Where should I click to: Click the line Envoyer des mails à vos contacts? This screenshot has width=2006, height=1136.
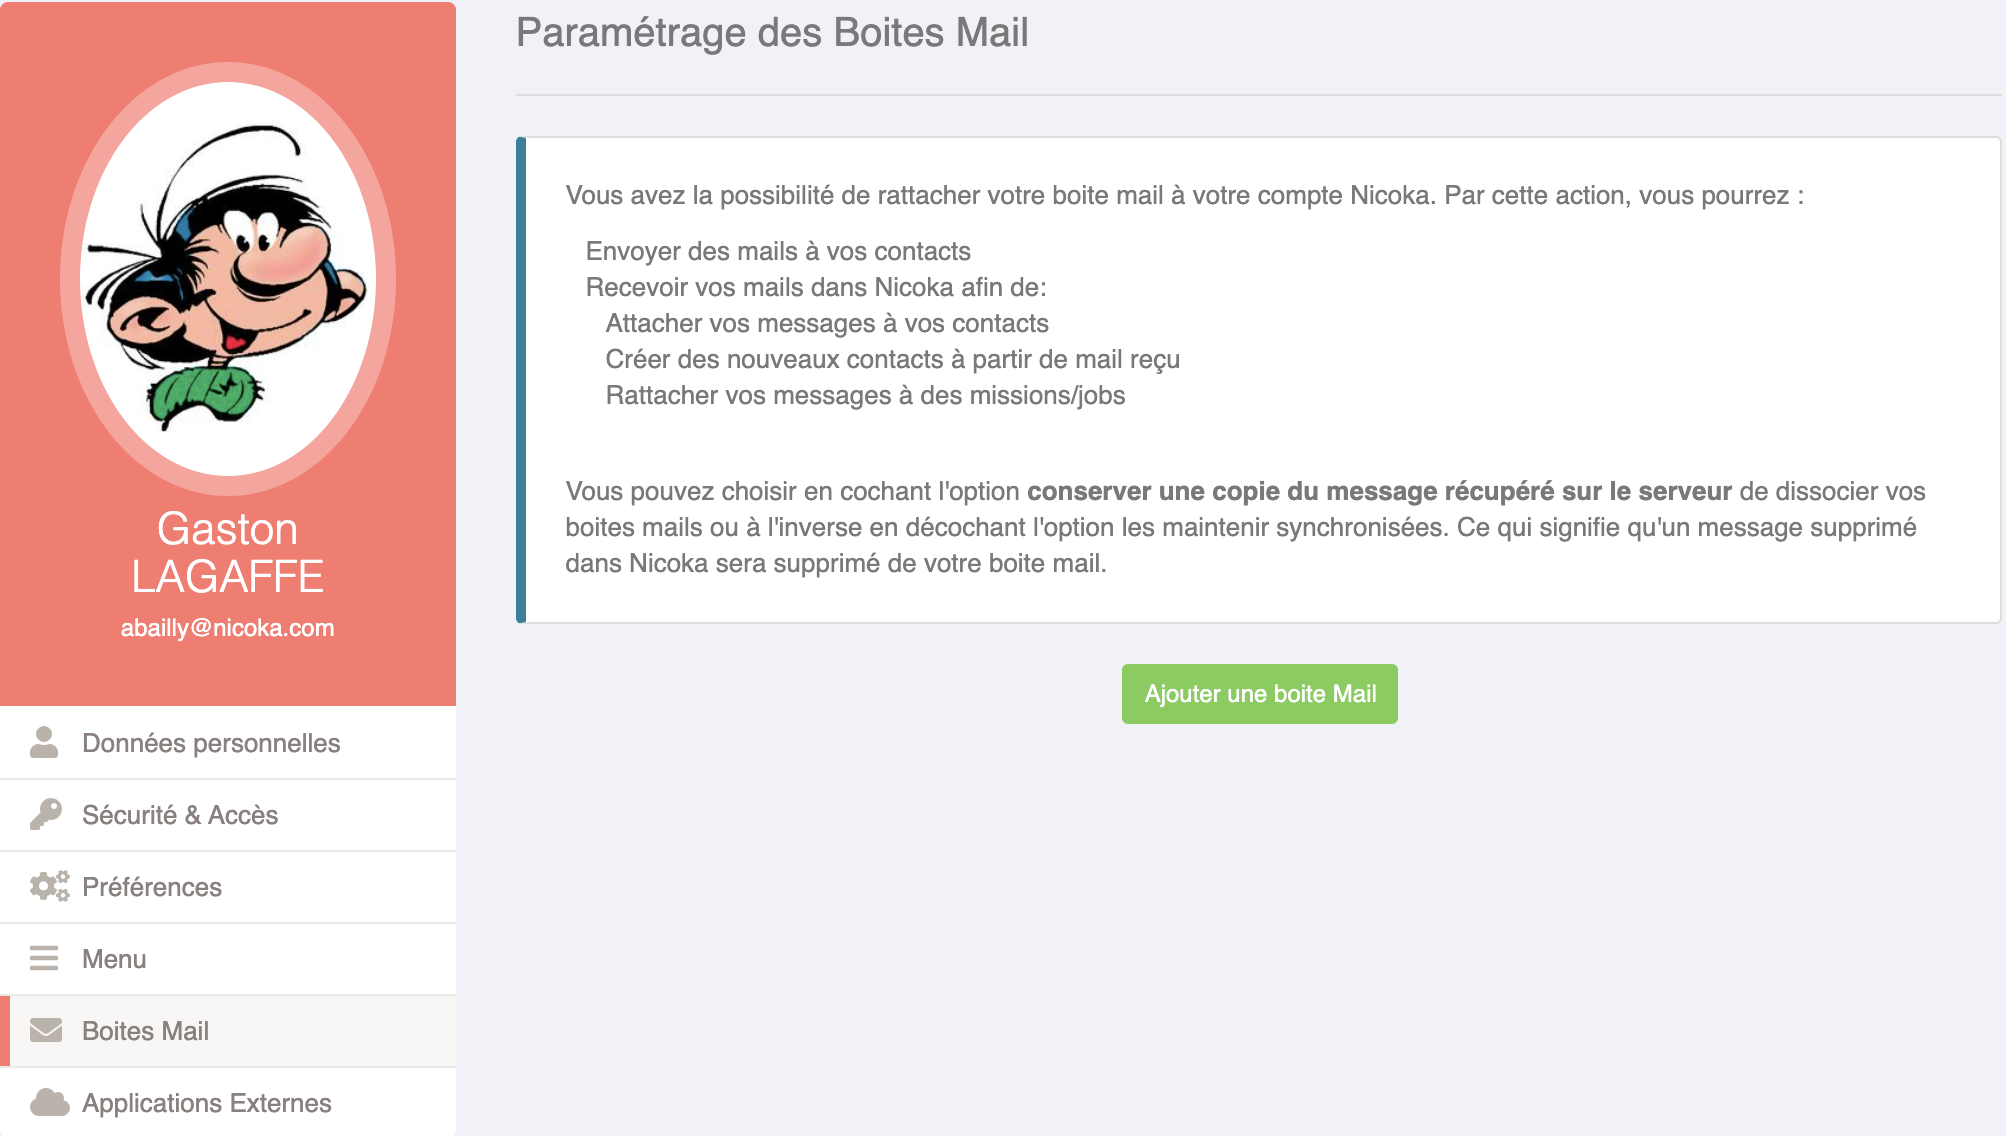coord(778,251)
